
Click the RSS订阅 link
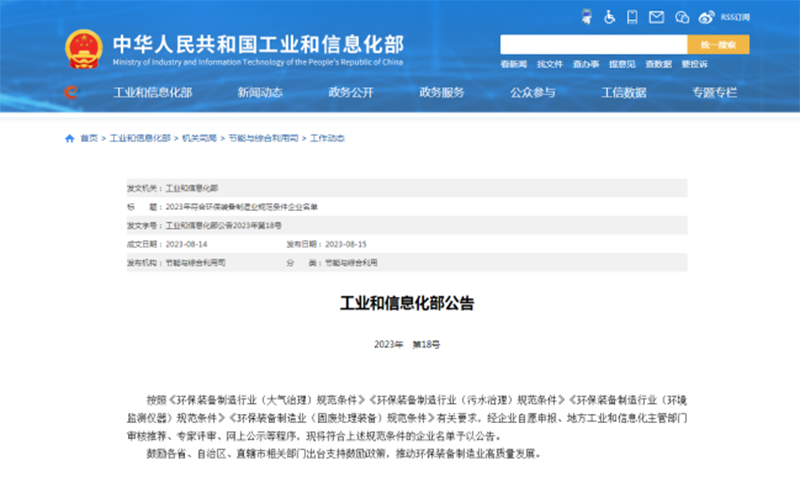click(x=735, y=16)
